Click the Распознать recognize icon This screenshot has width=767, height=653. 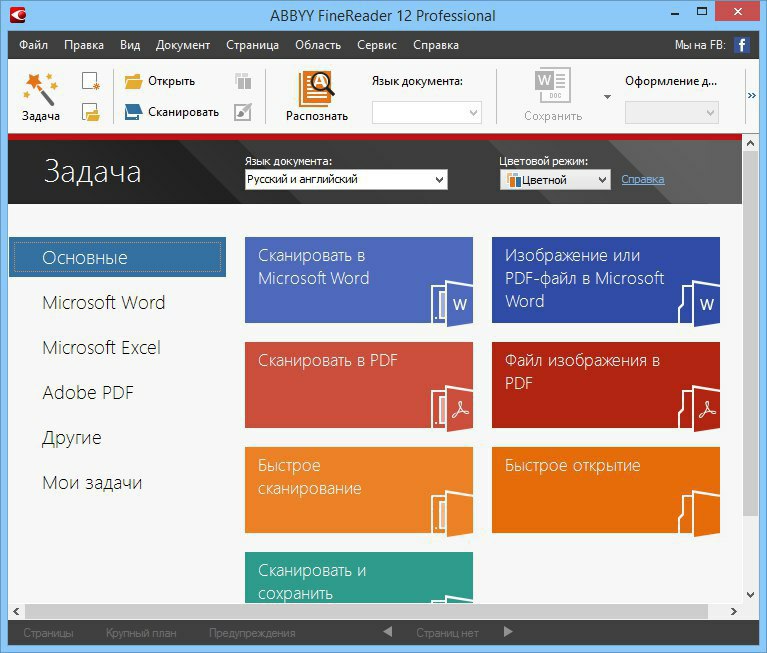coord(316,89)
